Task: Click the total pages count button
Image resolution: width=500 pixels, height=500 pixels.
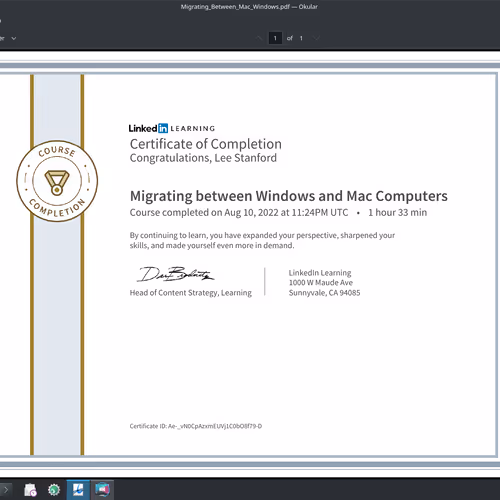Action: pos(301,38)
